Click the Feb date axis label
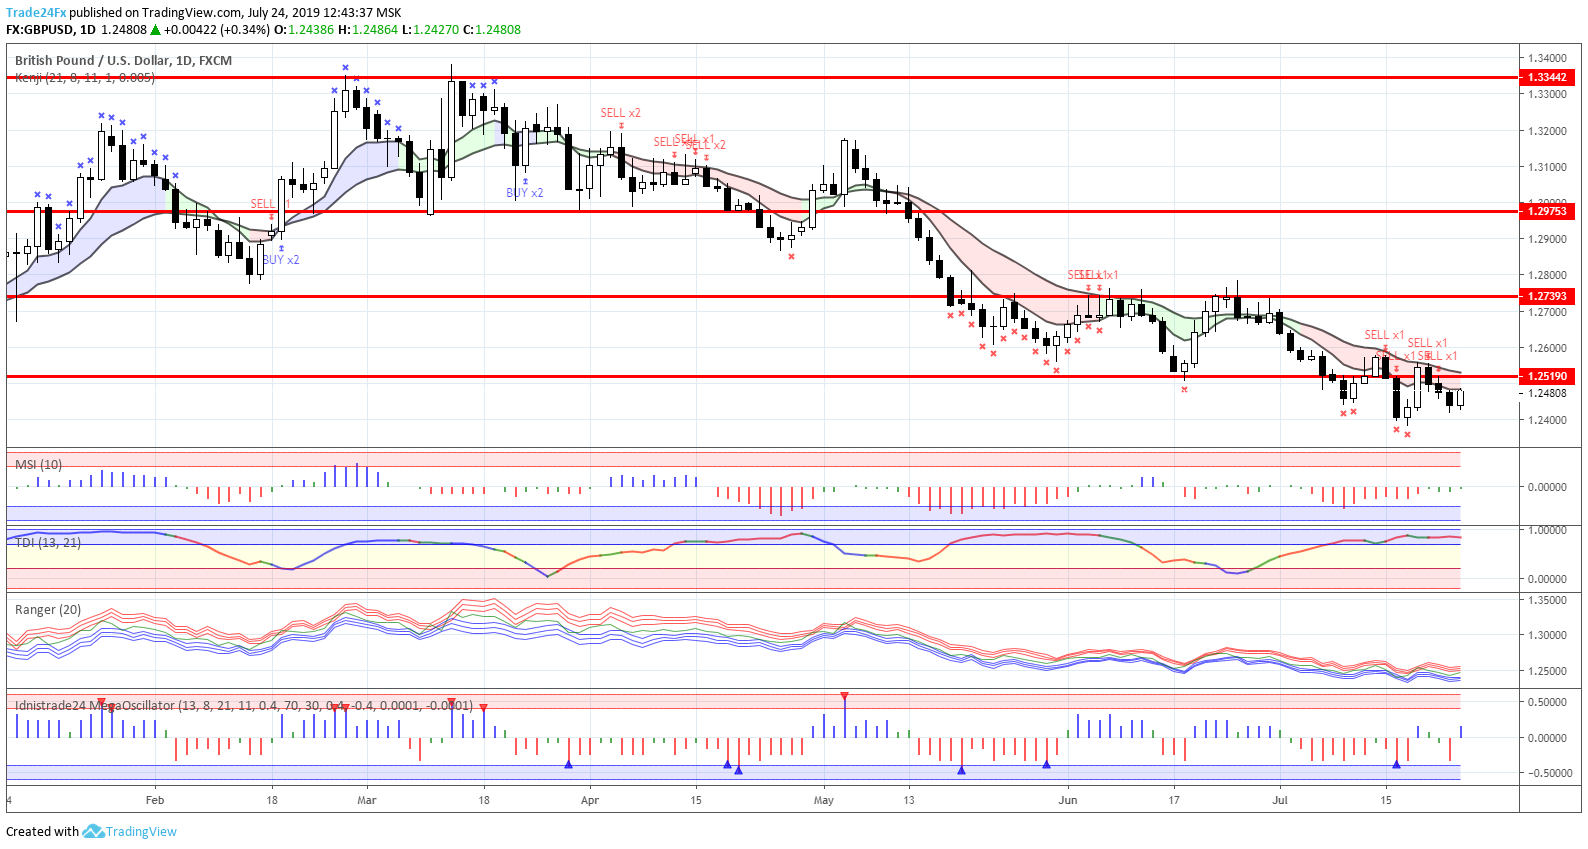The height and width of the screenshot is (849, 1588). (x=154, y=800)
